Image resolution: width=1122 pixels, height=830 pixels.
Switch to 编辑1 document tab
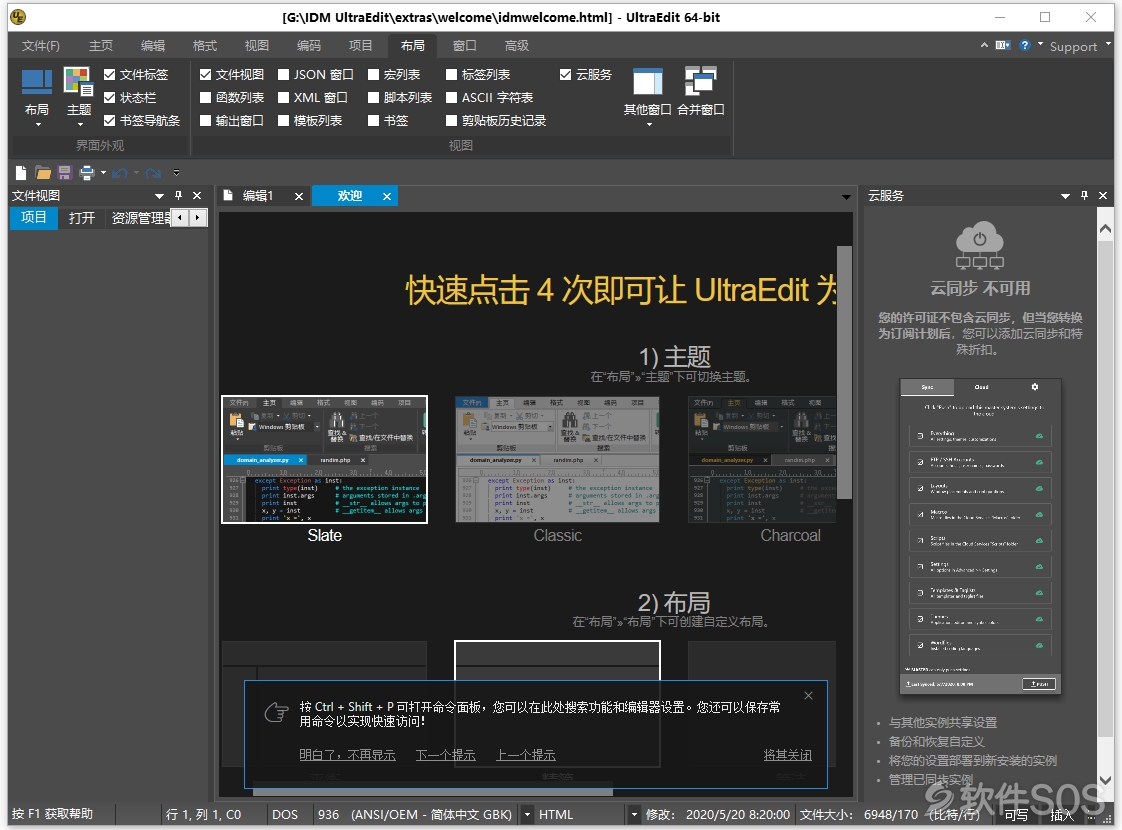(258, 196)
